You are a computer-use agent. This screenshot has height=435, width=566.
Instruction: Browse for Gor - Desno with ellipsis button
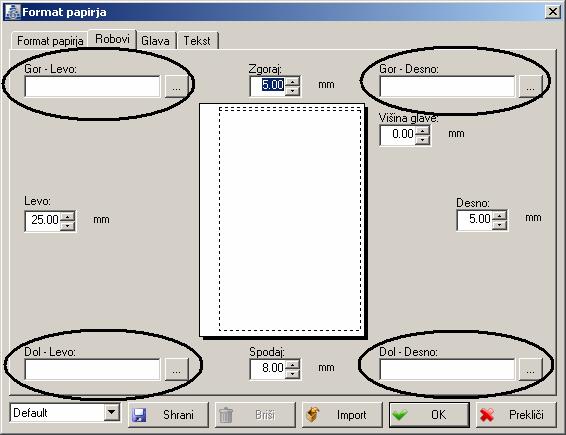point(530,86)
